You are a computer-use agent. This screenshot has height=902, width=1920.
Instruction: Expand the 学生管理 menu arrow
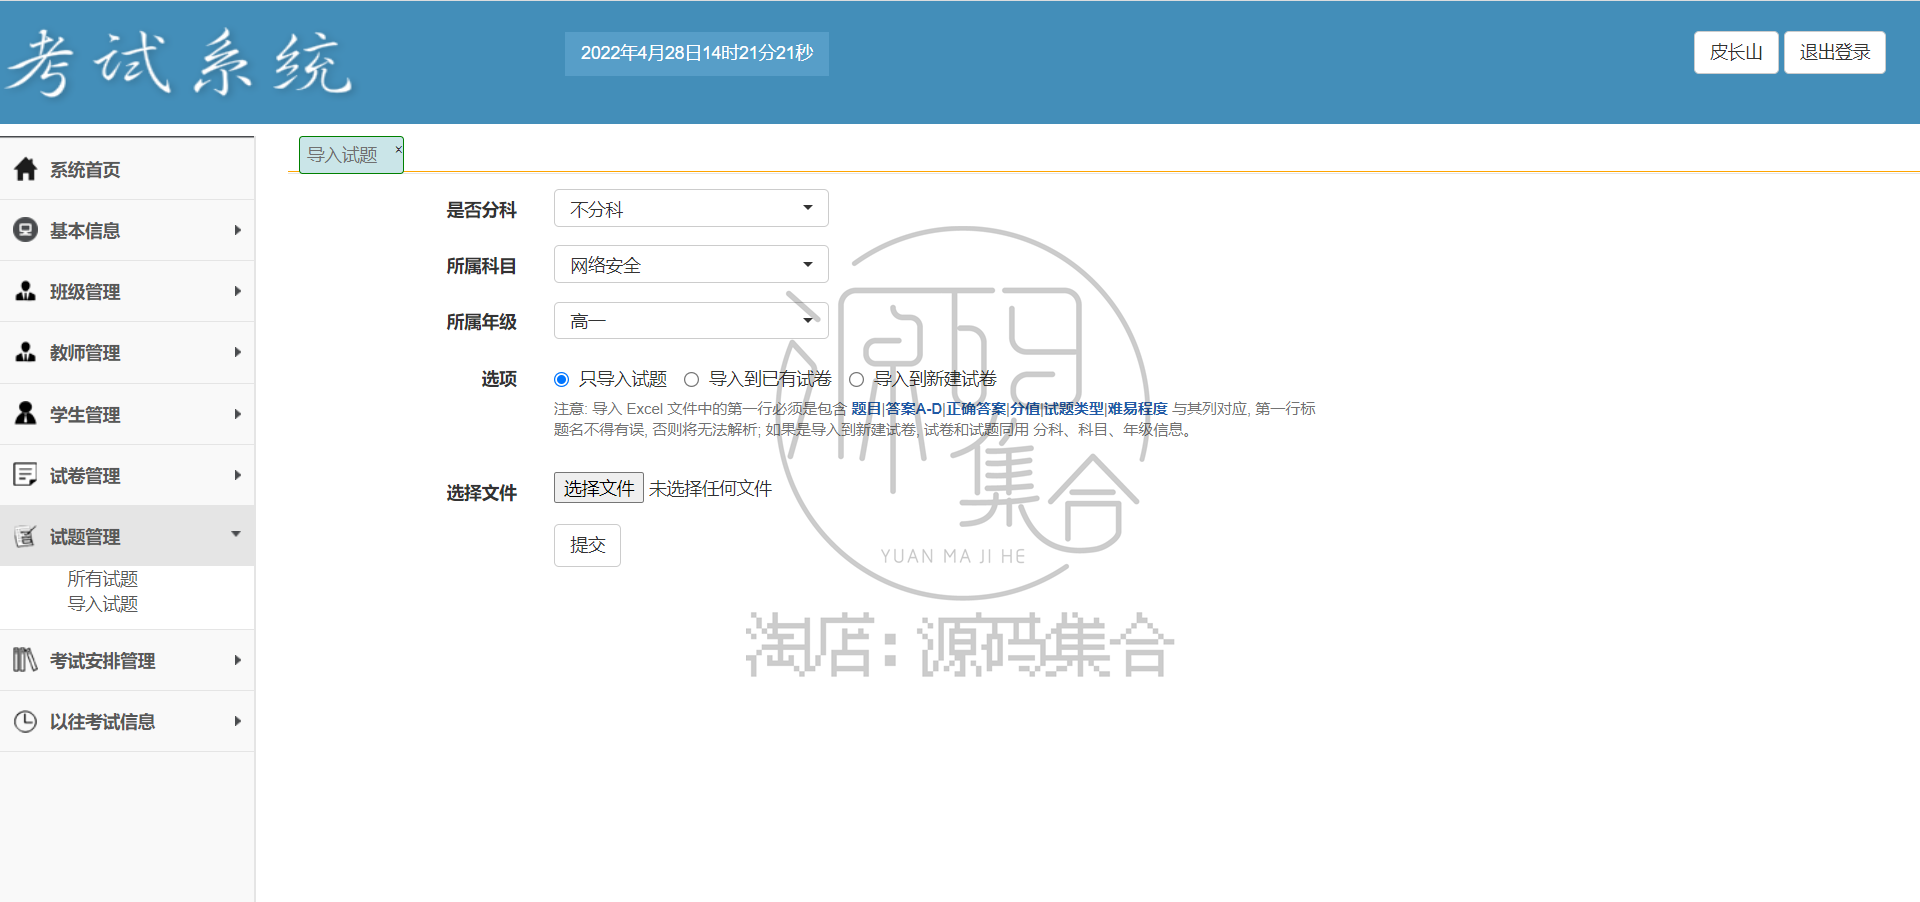[237, 414]
